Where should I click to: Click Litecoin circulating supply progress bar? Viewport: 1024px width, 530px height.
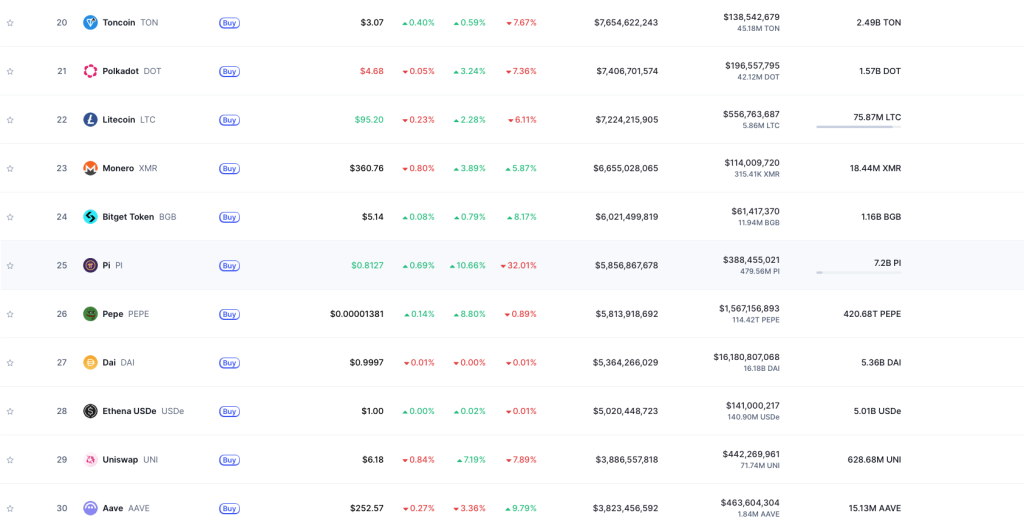[858, 127]
